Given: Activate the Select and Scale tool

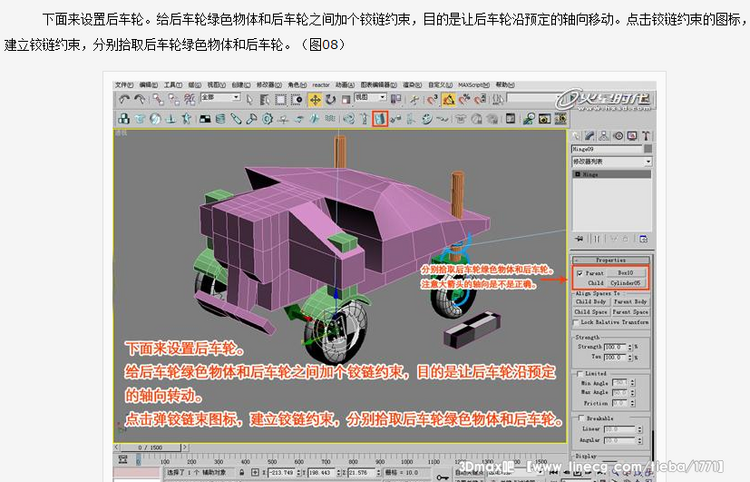Looking at the screenshot, I should 346,99.
